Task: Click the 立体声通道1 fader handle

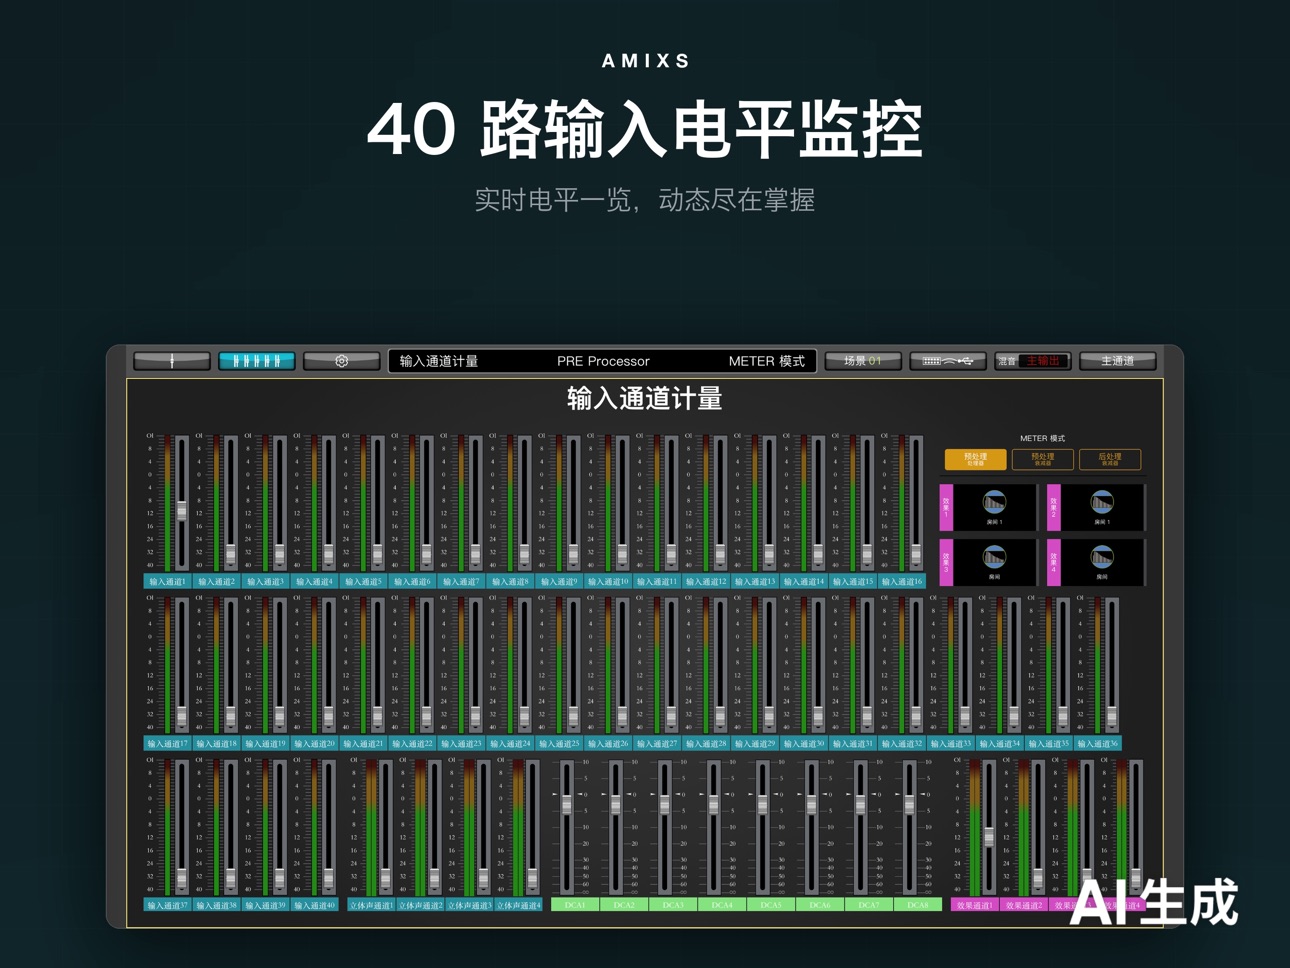Action: (x=385, y=879)
